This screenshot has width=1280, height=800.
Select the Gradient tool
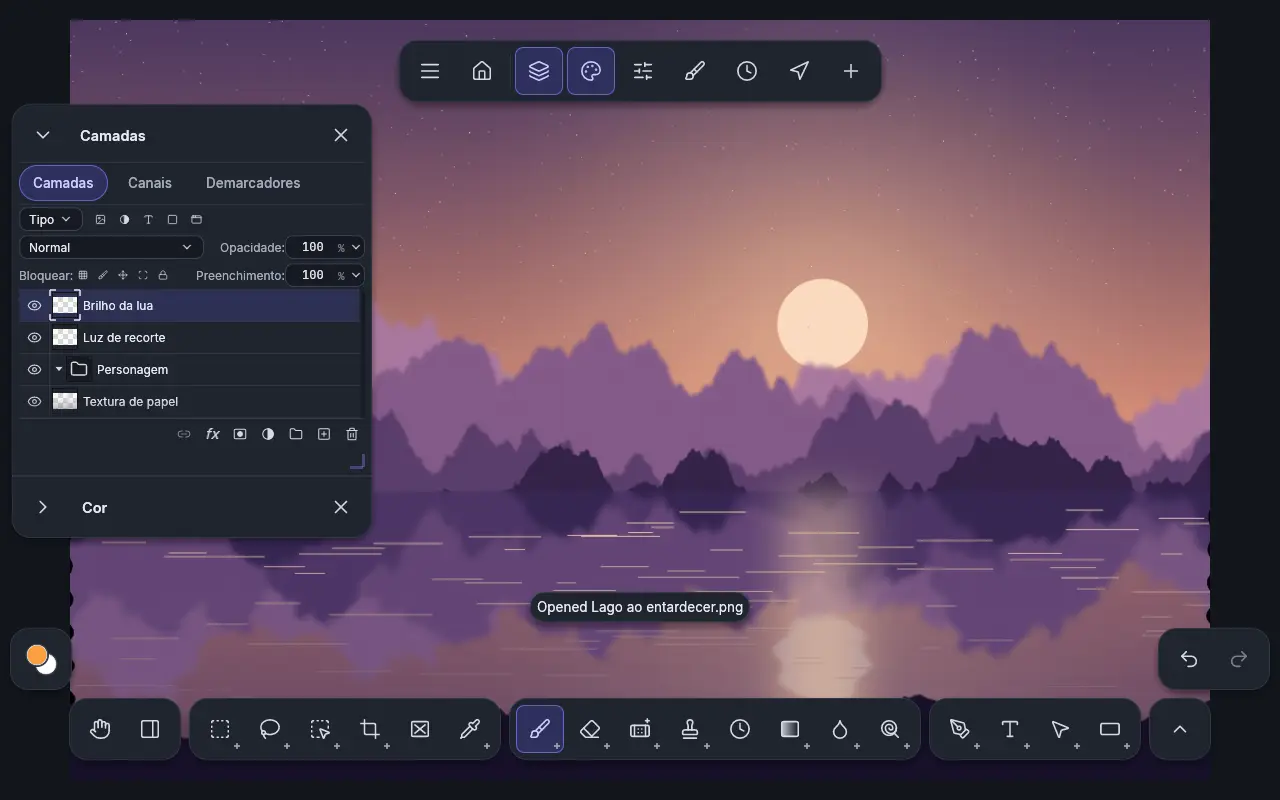tap(790, 729)
